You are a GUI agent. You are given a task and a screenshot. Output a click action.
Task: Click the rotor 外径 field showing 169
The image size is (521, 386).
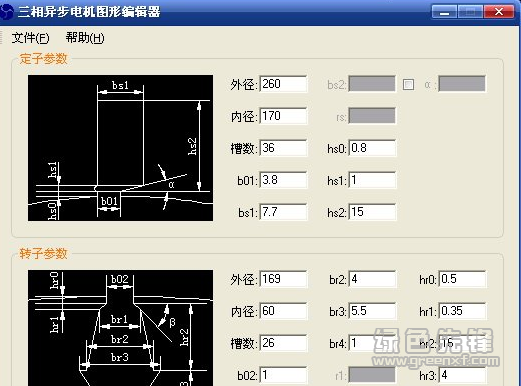coord(283,279)
